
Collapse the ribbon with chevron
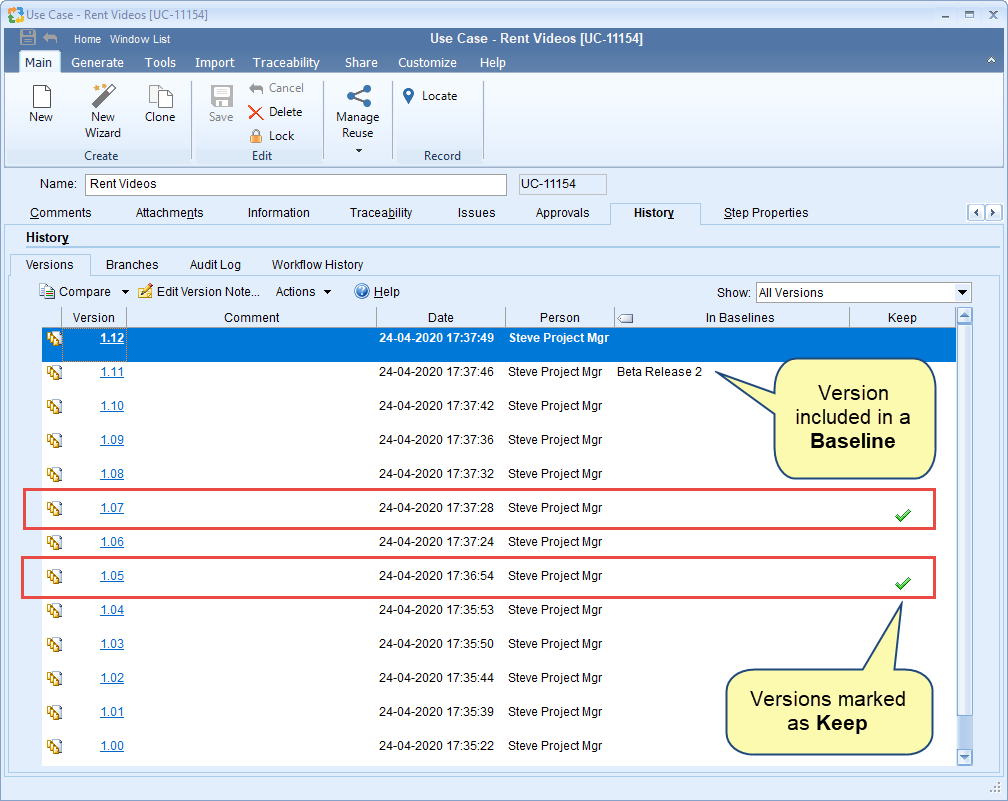point(991,60)
